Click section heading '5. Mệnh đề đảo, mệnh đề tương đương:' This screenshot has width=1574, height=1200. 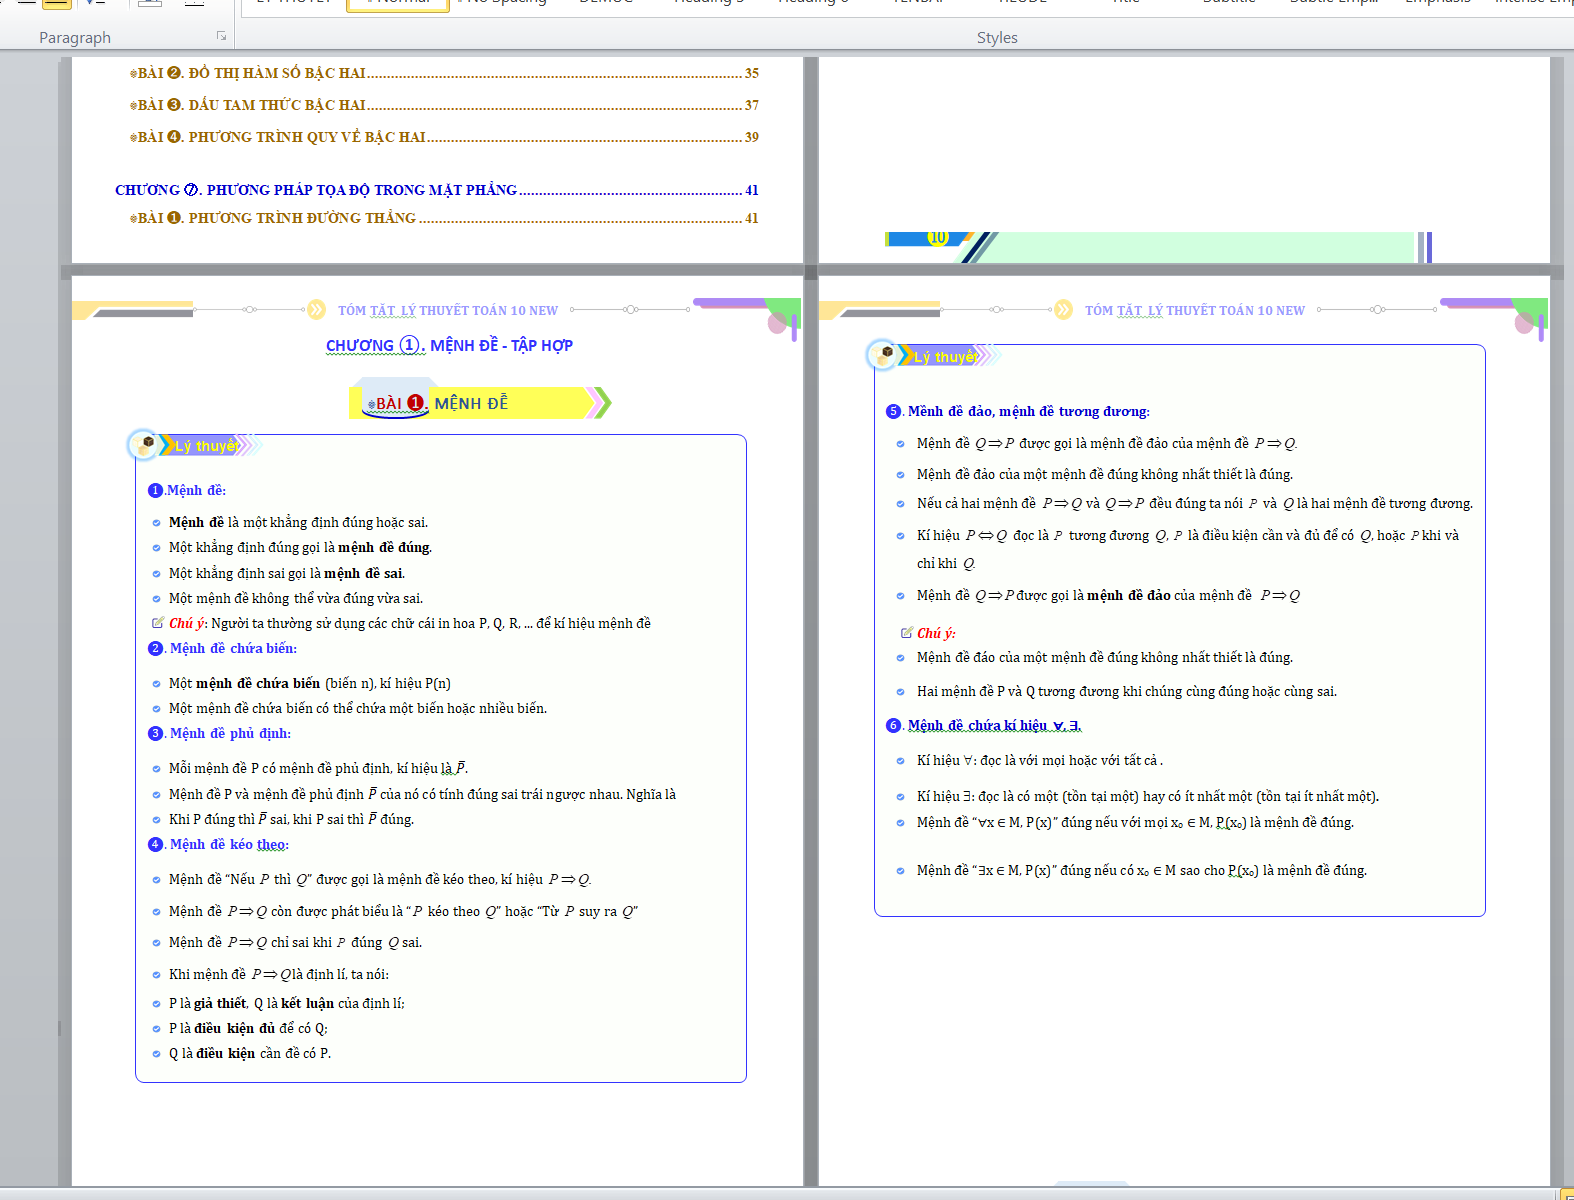1018,411
